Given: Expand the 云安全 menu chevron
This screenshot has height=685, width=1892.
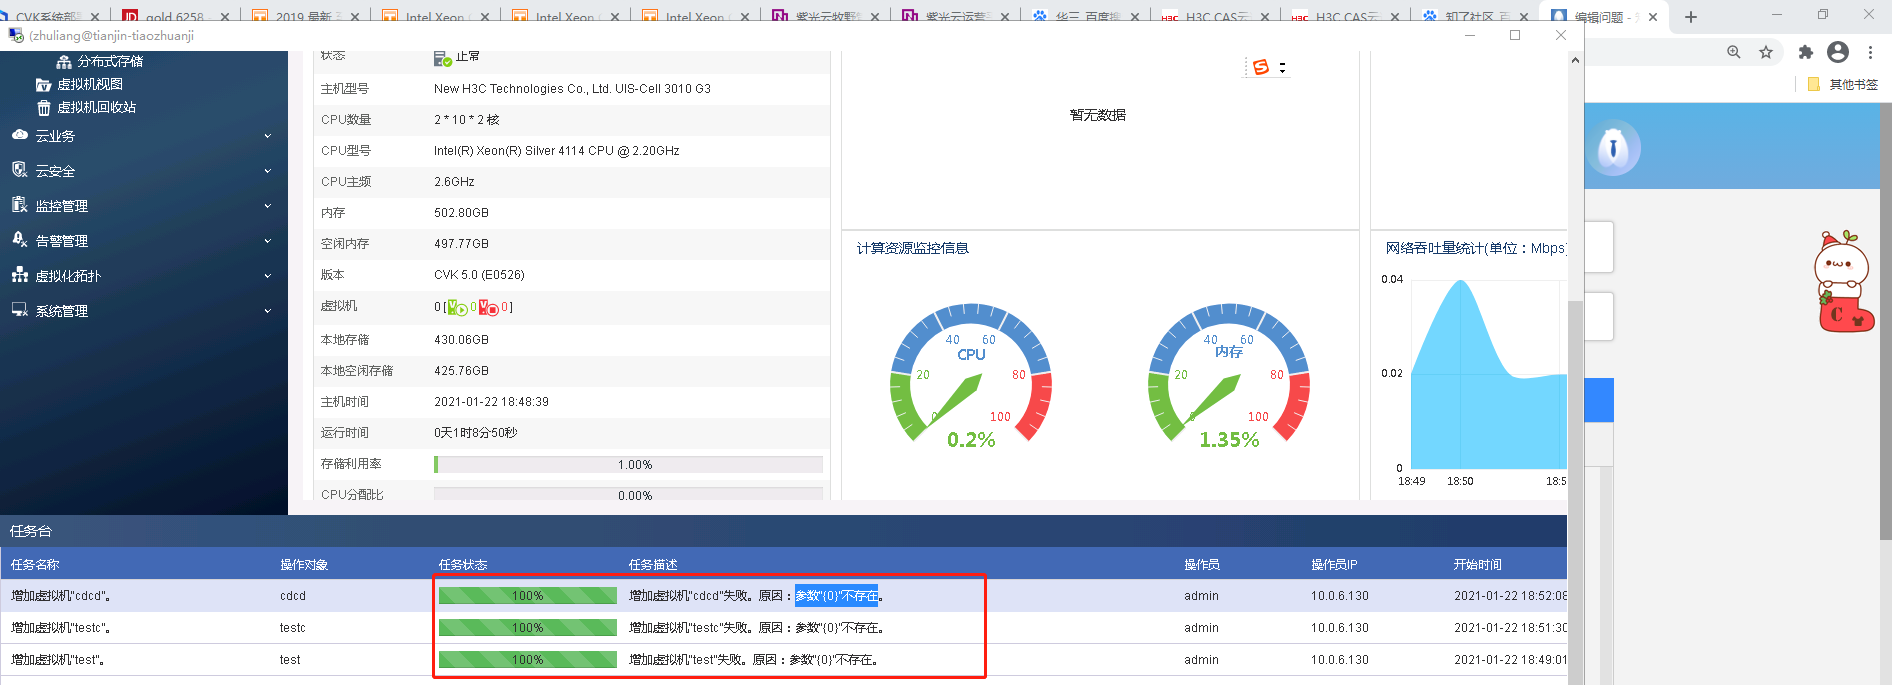Looking at the screenshot, I should tap(267, 171).
